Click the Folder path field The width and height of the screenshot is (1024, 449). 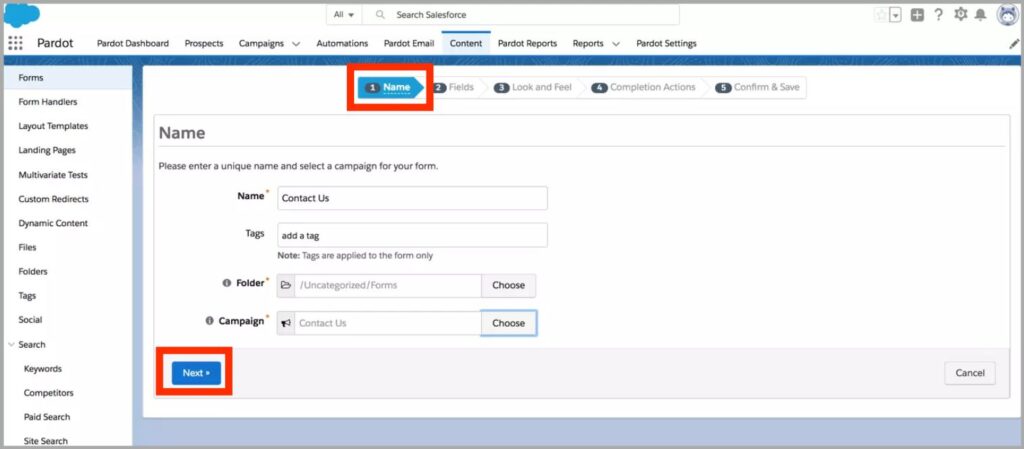[x=388, y=285]
